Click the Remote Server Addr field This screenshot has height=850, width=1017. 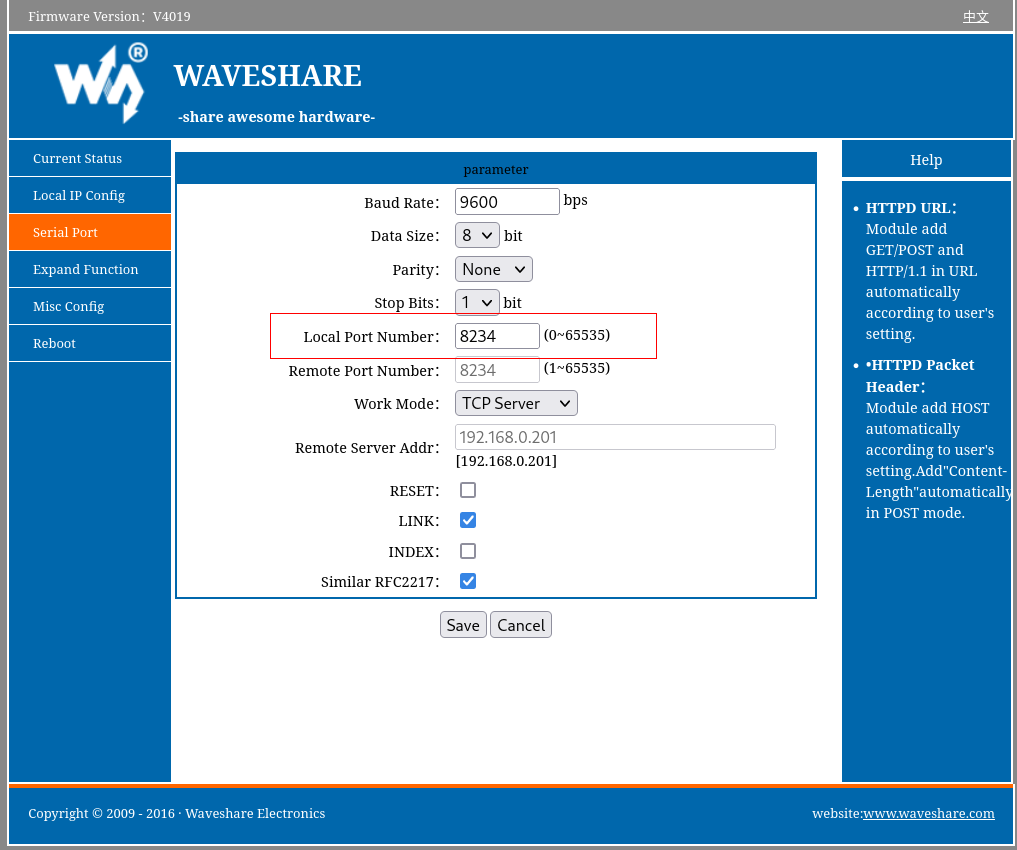point(616,437)
